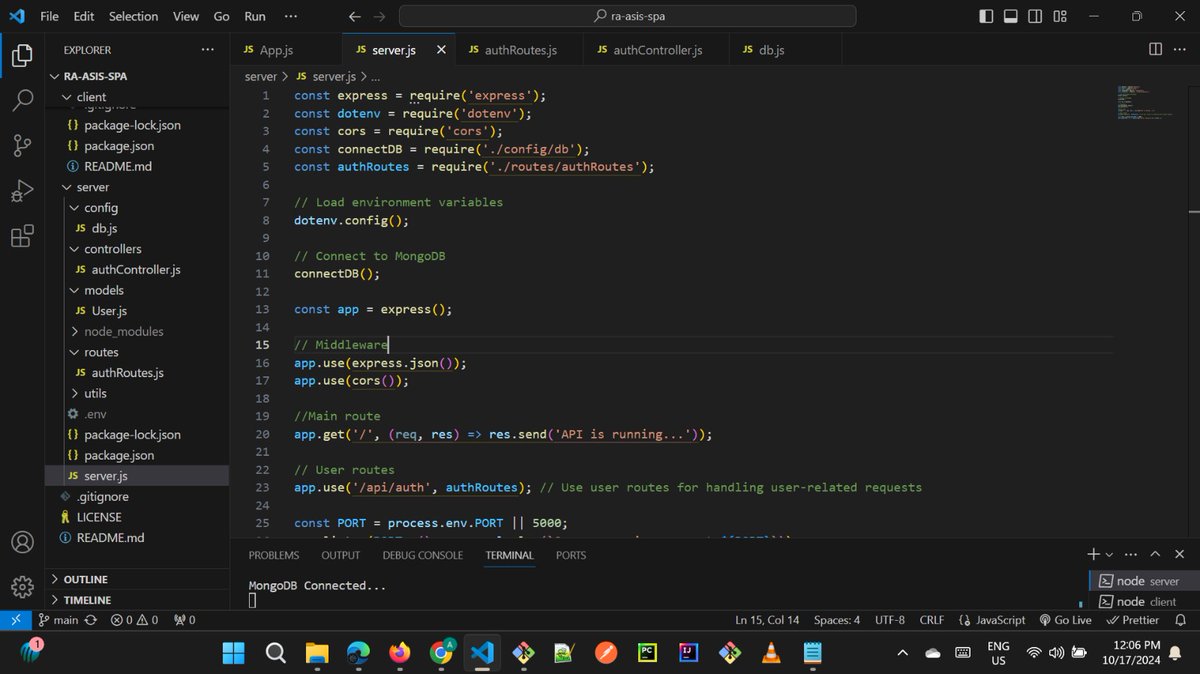Select the UTF-8 encoding indicator
Image resolution: width=1200 pixels, height=674 pixels.
[890, 620]
